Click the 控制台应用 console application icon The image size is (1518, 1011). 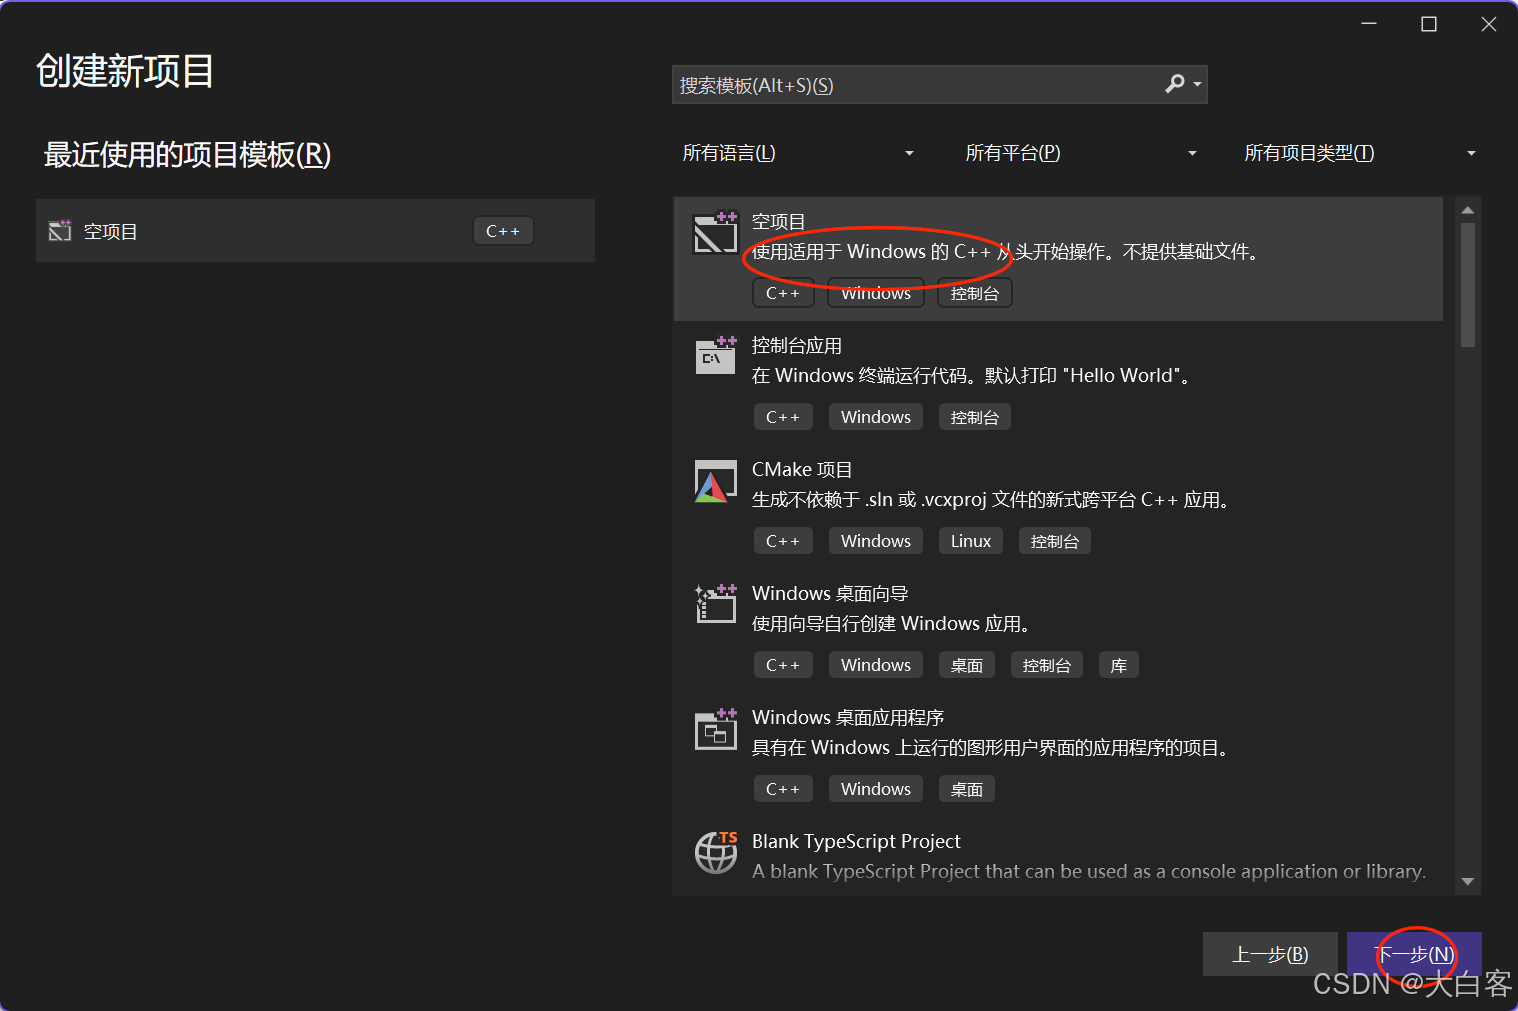click(x=715, y=356)
